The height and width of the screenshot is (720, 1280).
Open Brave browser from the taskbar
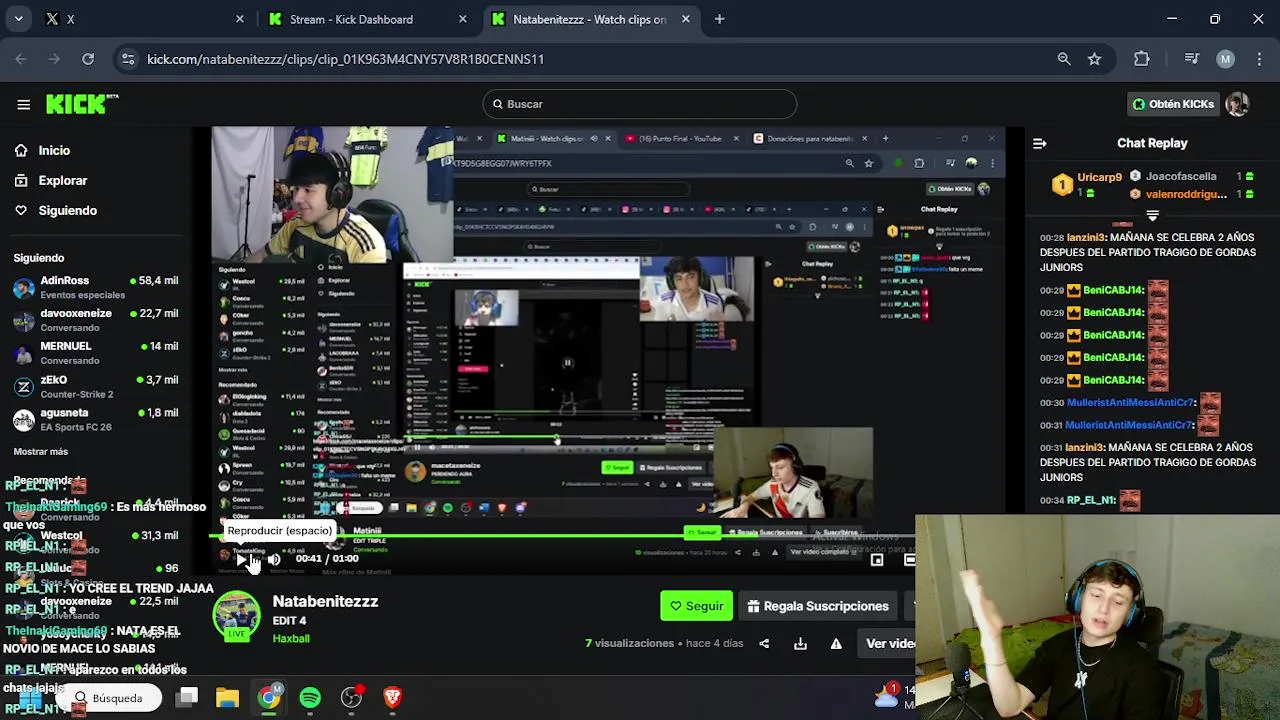point(392,697)
